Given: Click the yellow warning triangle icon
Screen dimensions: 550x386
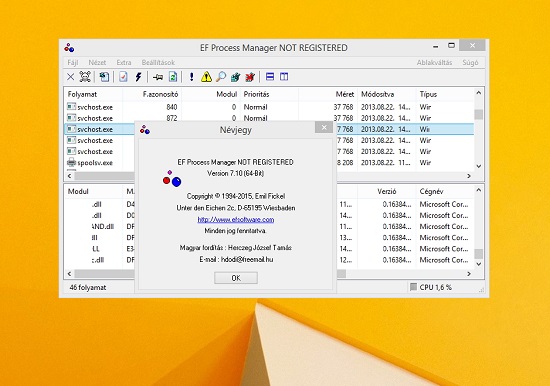Looking at the screenshot, I should click(206, 76).
